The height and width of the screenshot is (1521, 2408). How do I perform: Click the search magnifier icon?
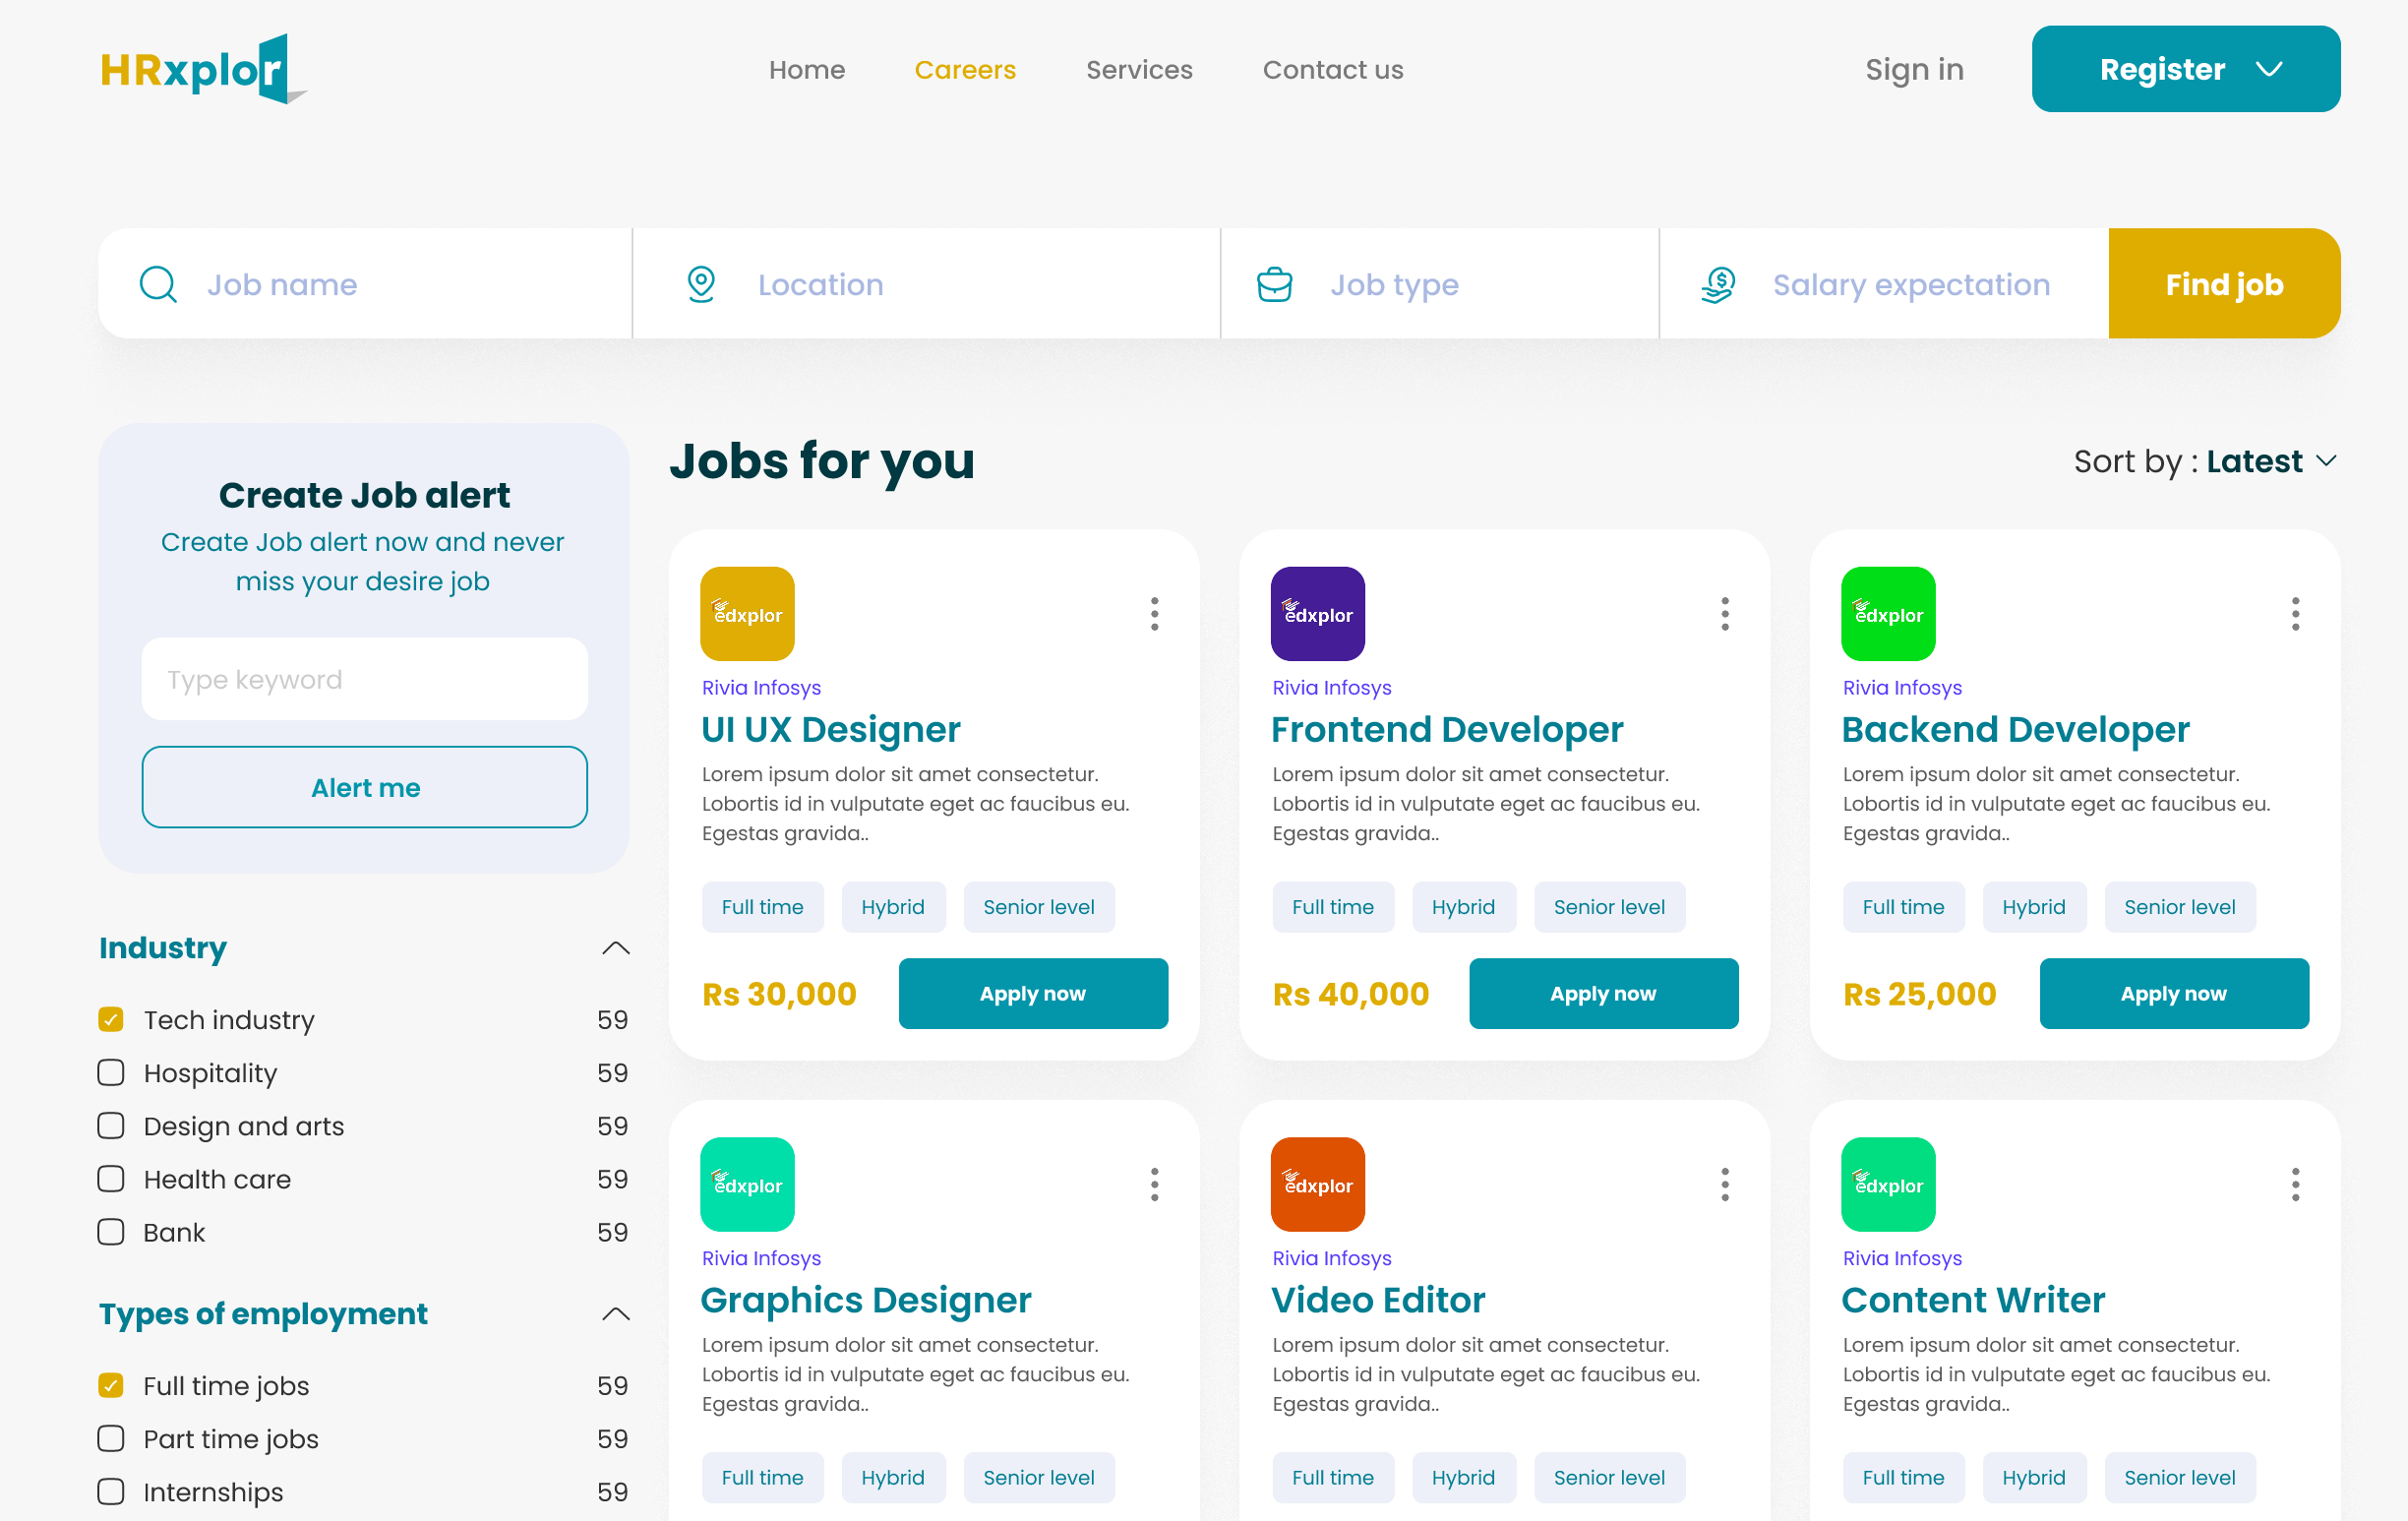pos(158,284)
